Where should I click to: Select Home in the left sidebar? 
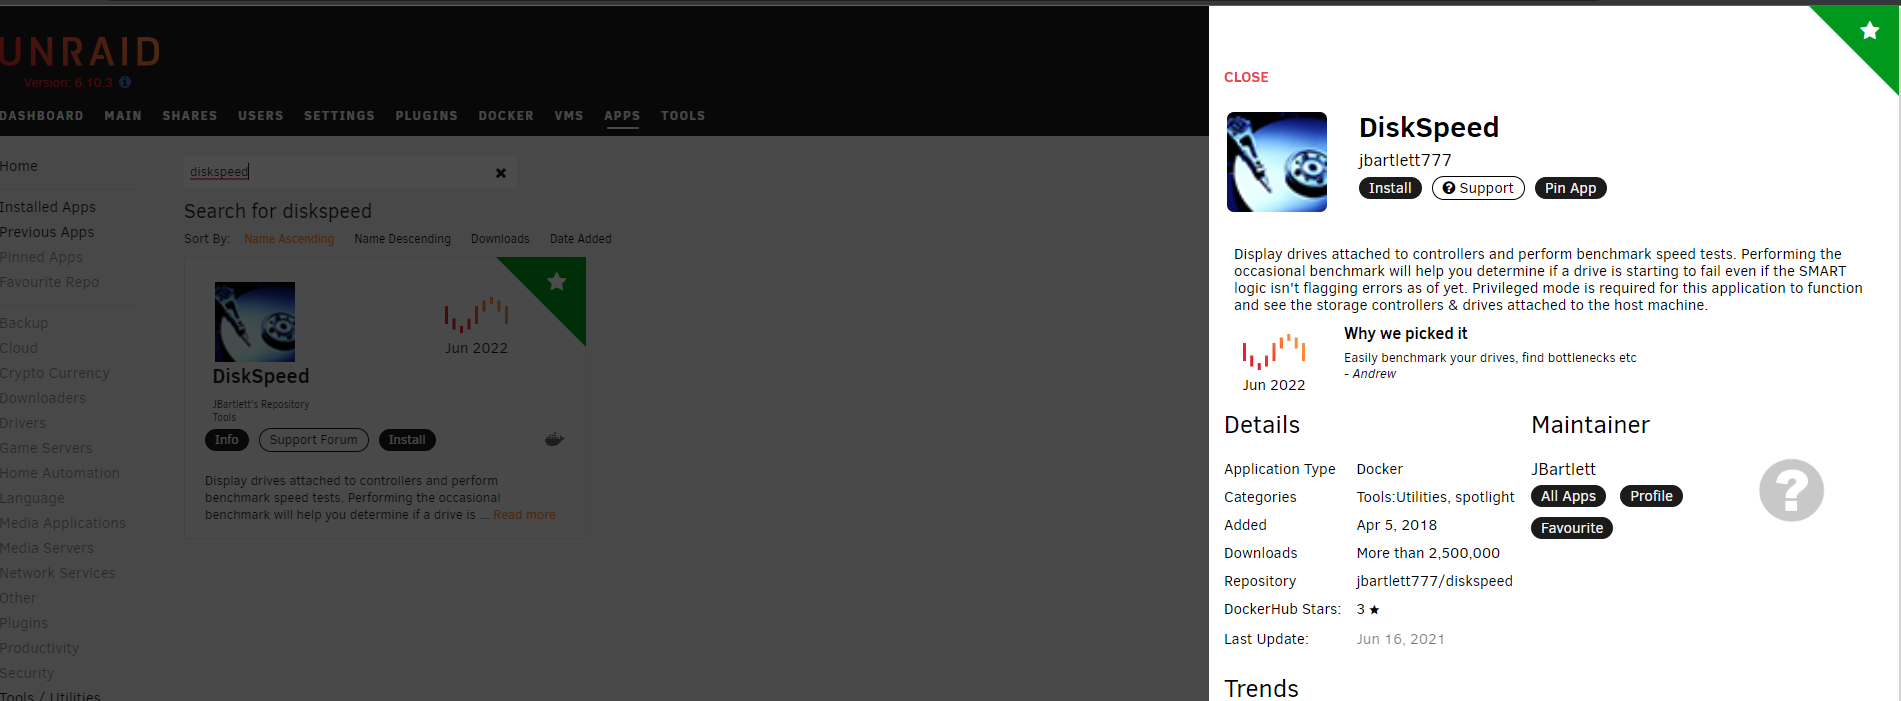[19, 166]
